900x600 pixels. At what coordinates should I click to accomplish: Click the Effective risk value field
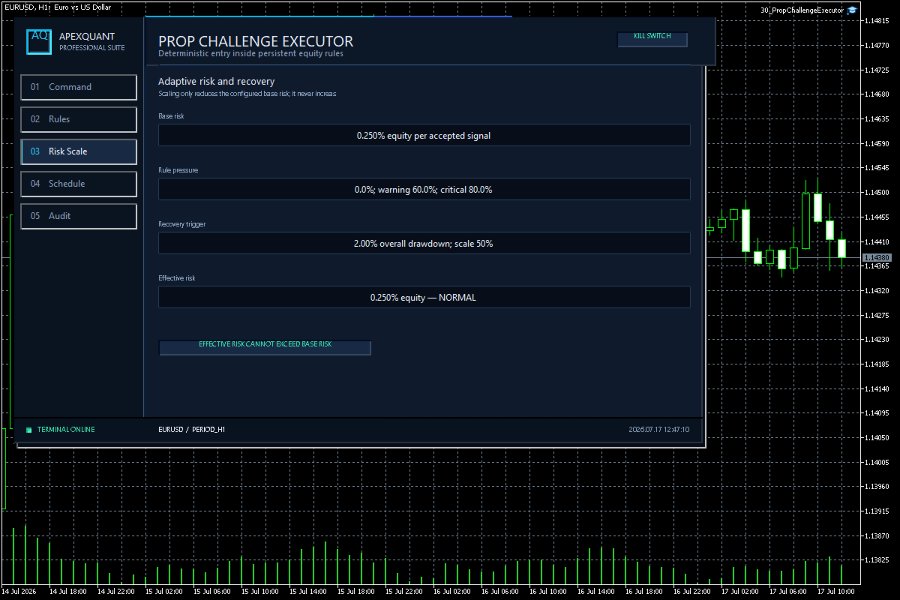(x=424, y=297)
